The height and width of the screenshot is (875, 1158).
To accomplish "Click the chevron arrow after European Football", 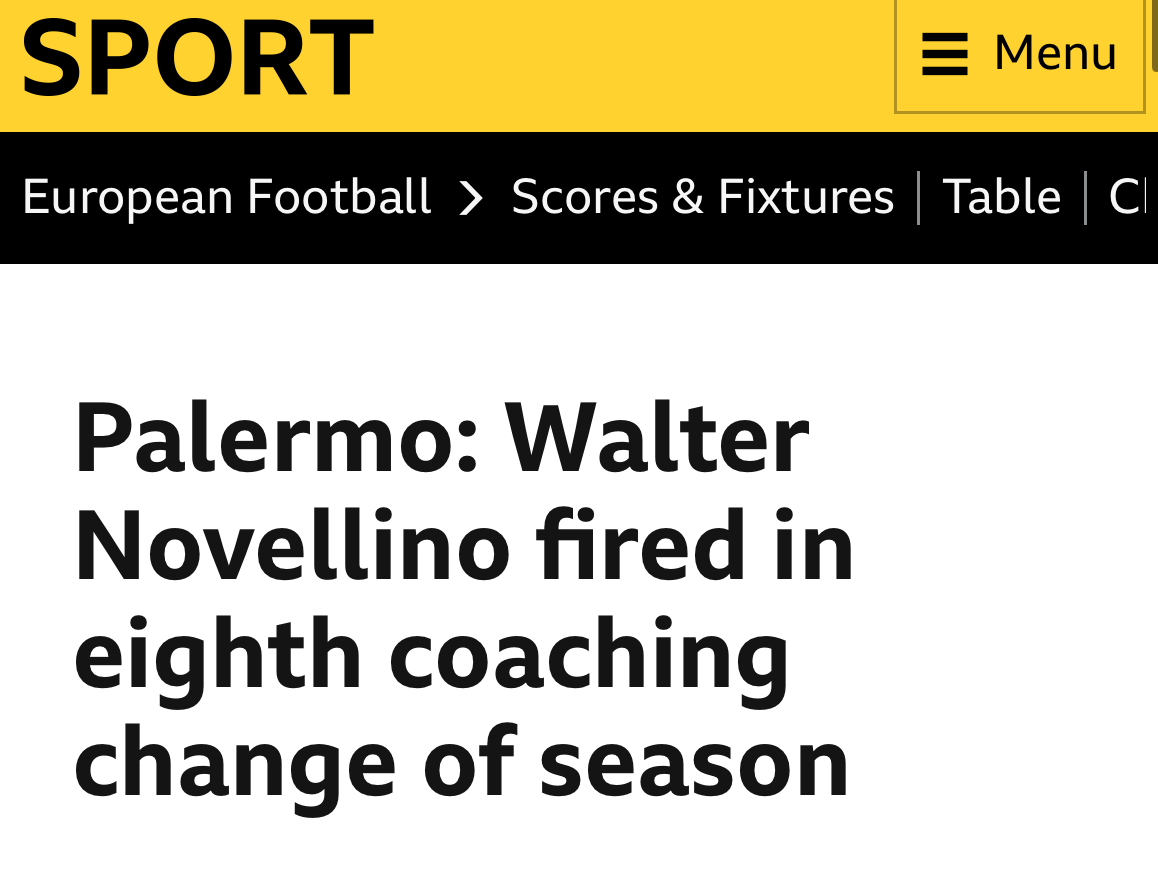I will point(470,197).
